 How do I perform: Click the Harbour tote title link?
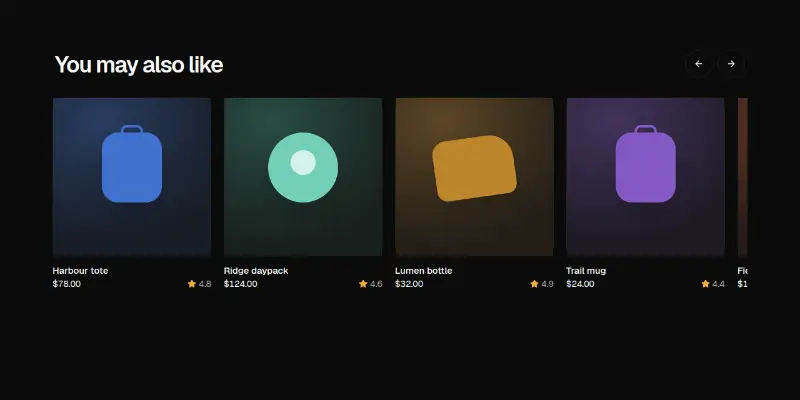coord(80,271)
